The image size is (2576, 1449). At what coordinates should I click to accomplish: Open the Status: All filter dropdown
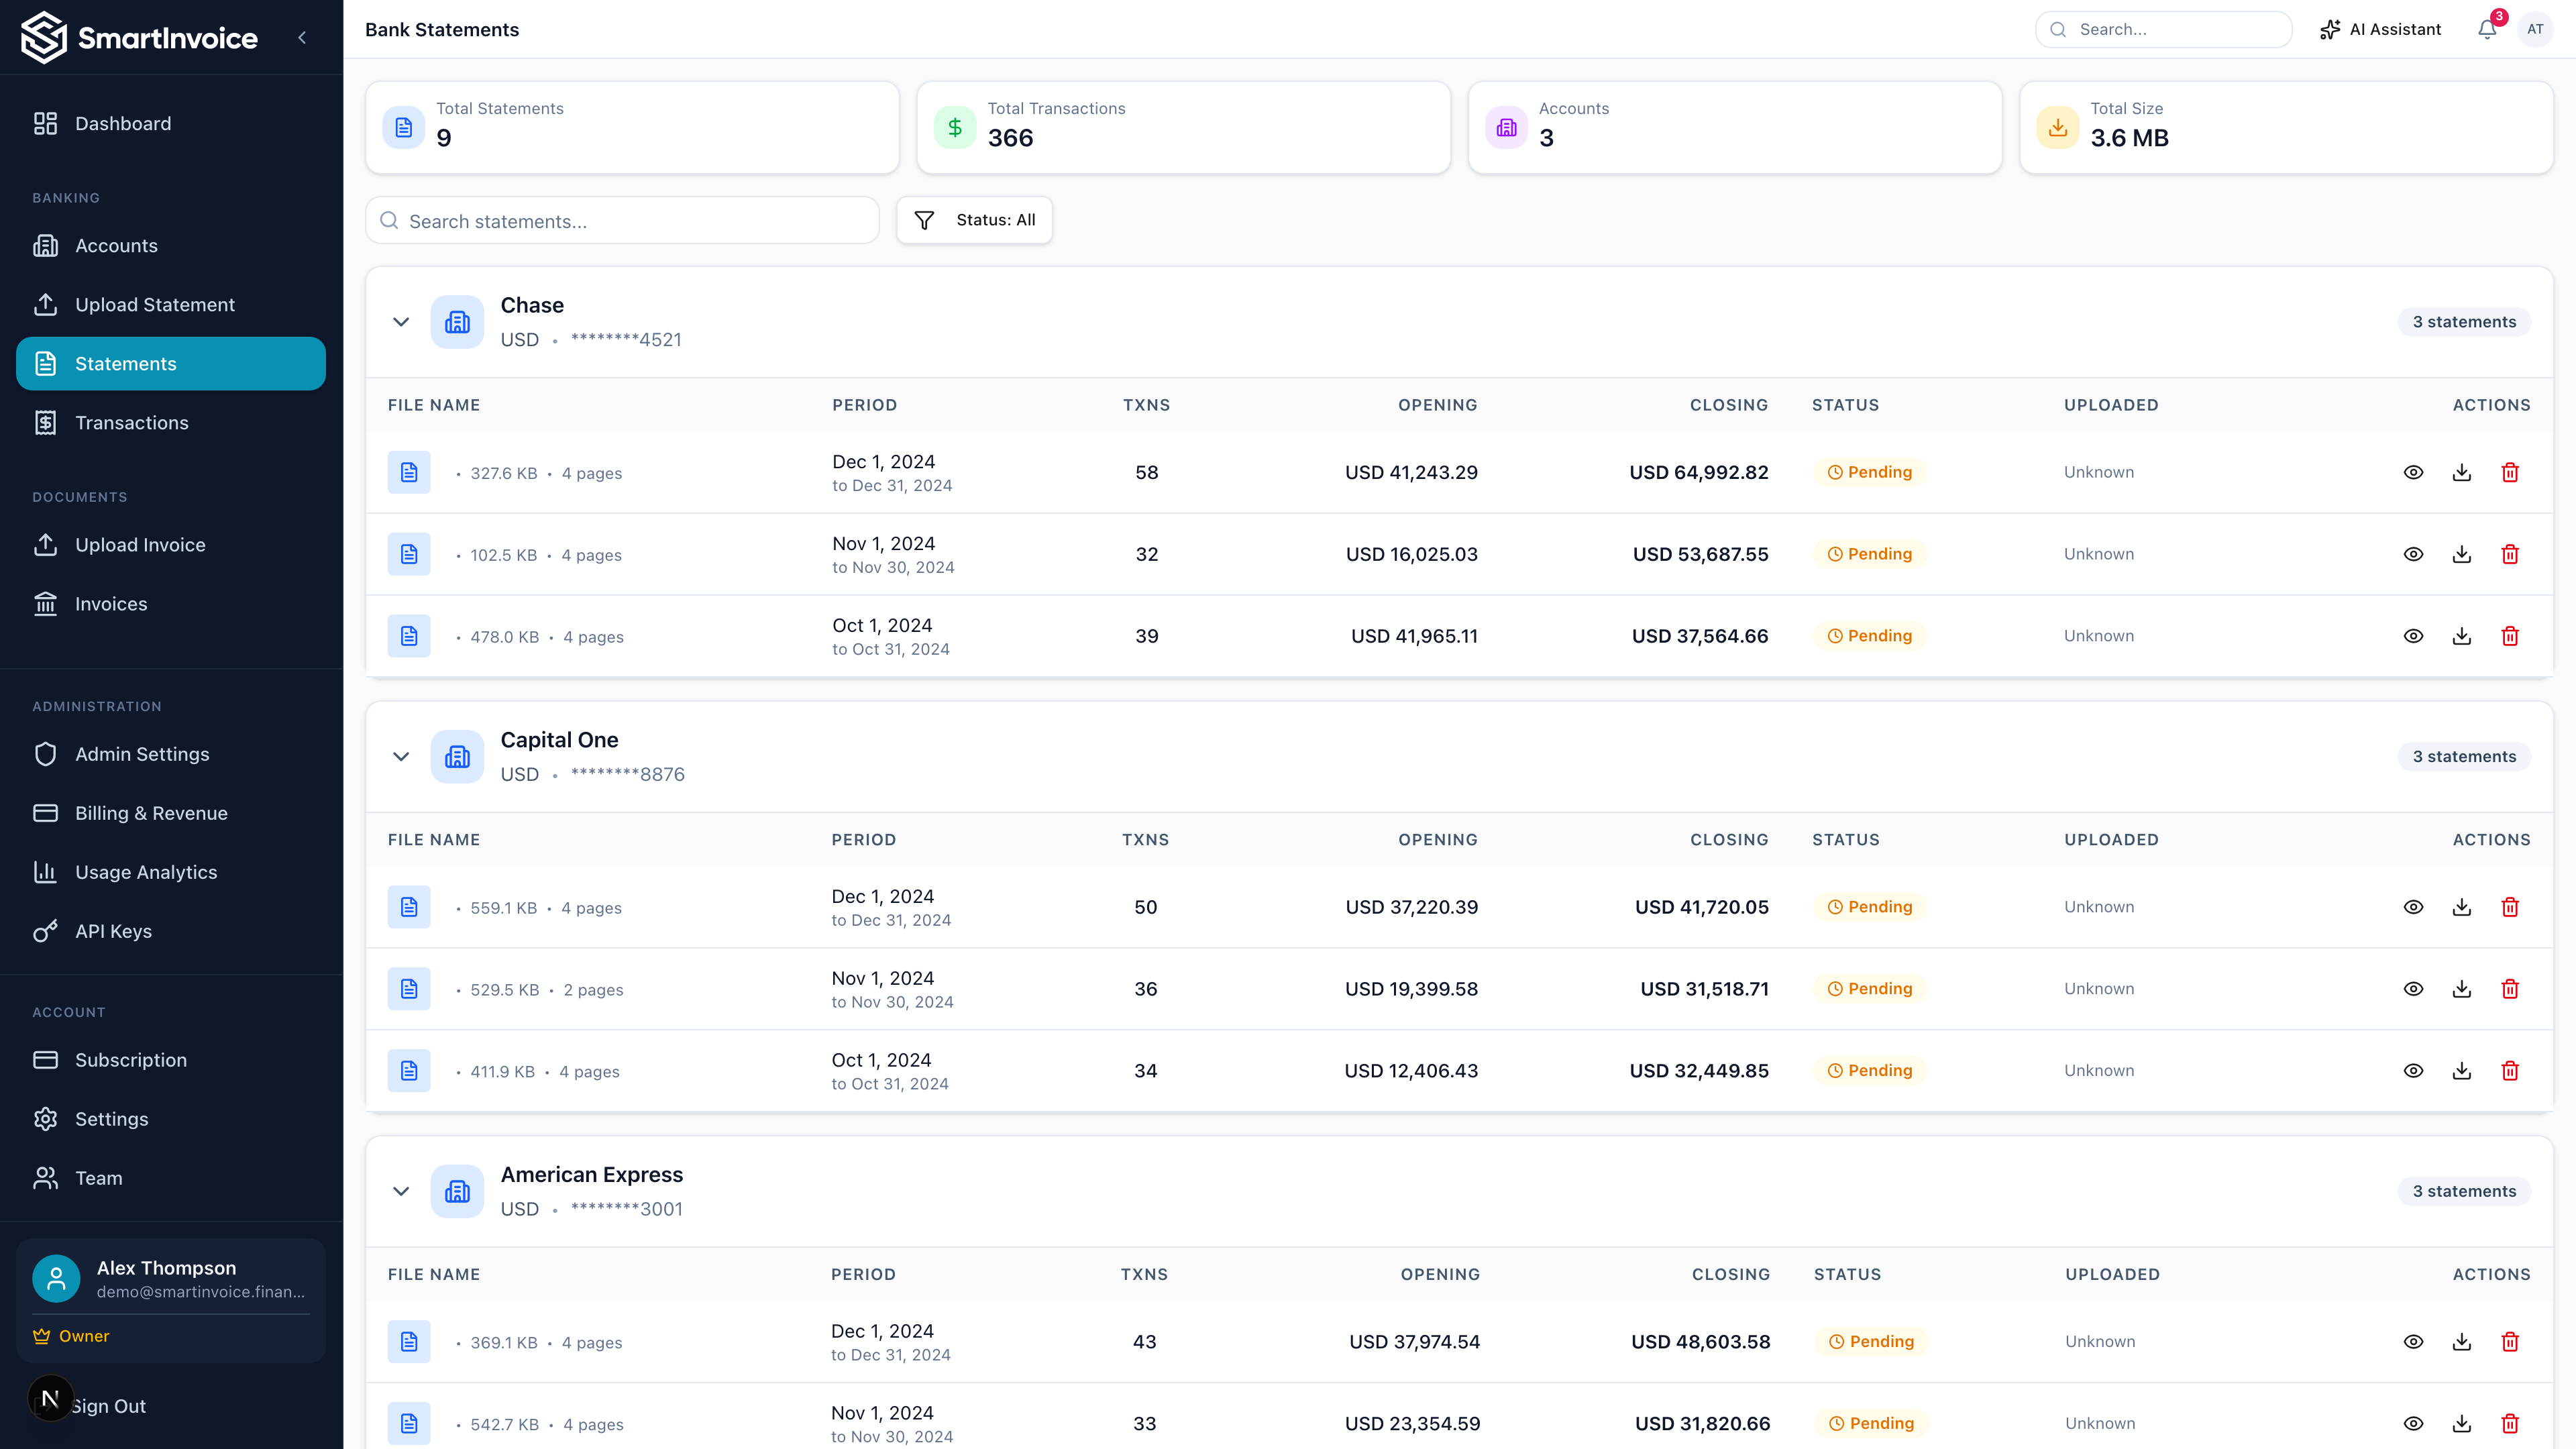point(974,220)
